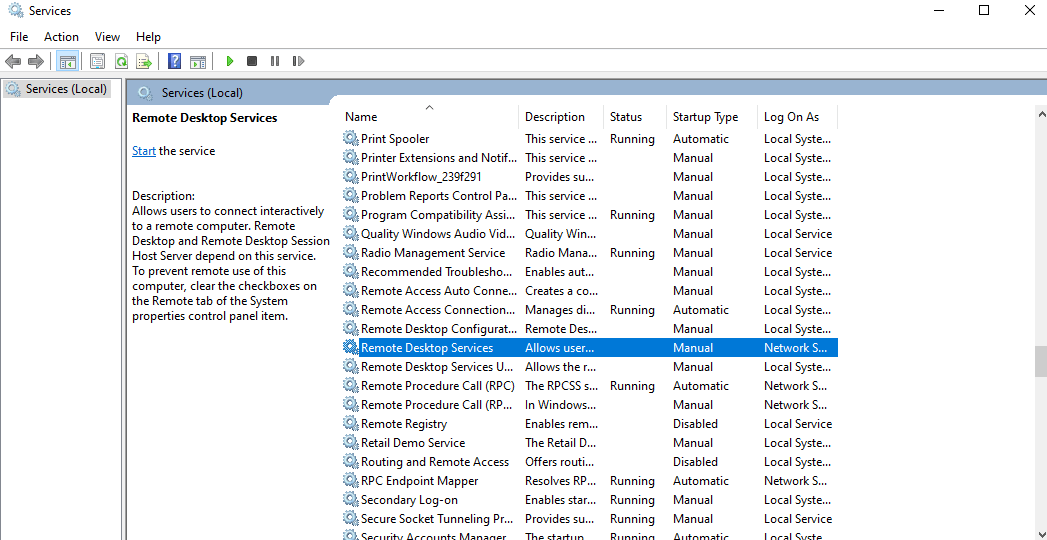Open Help via the blue question mark icon
This screenshot has height=540, width=1047.
click(x=174, y=62)
